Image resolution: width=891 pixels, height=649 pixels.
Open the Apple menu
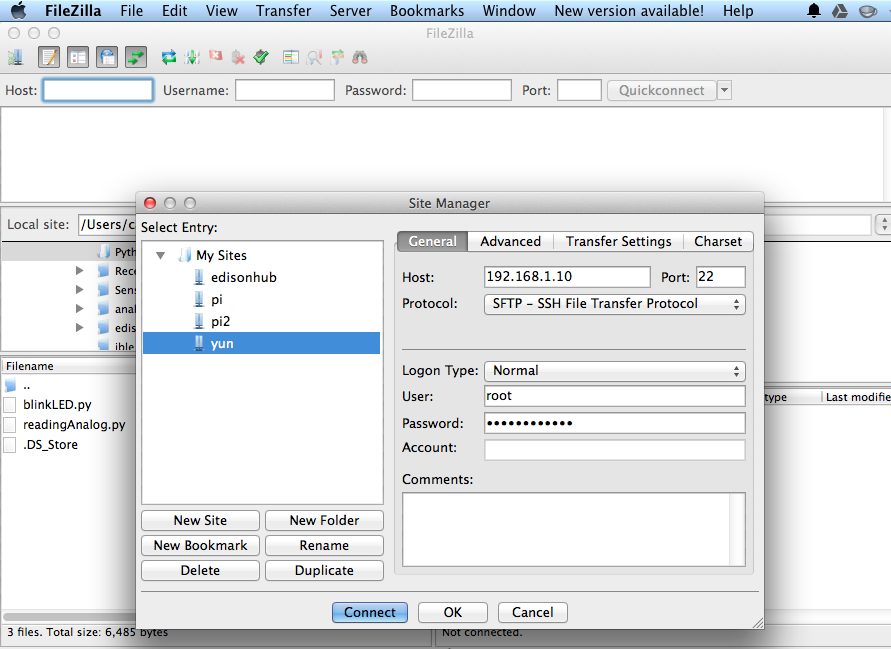(x=19, y=10)
